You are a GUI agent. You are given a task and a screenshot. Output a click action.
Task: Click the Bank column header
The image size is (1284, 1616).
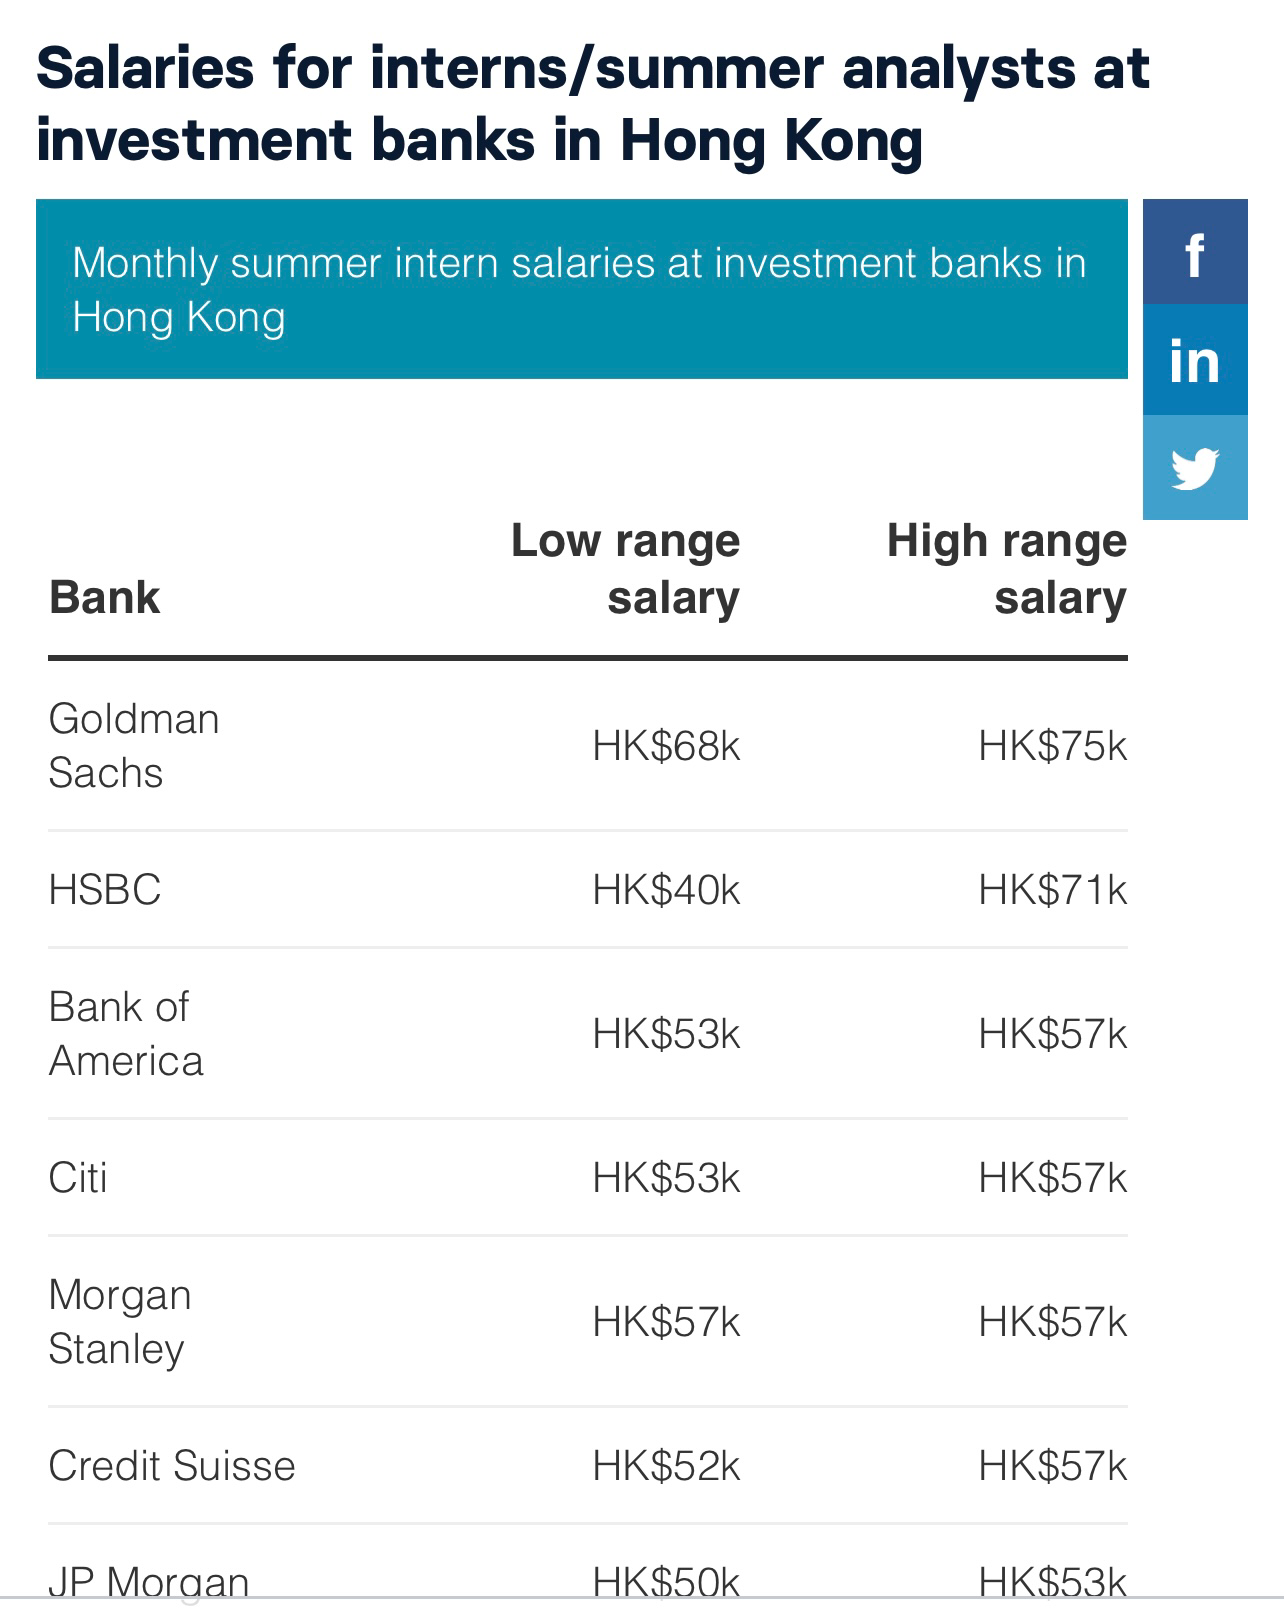click(x=104, y=598)
